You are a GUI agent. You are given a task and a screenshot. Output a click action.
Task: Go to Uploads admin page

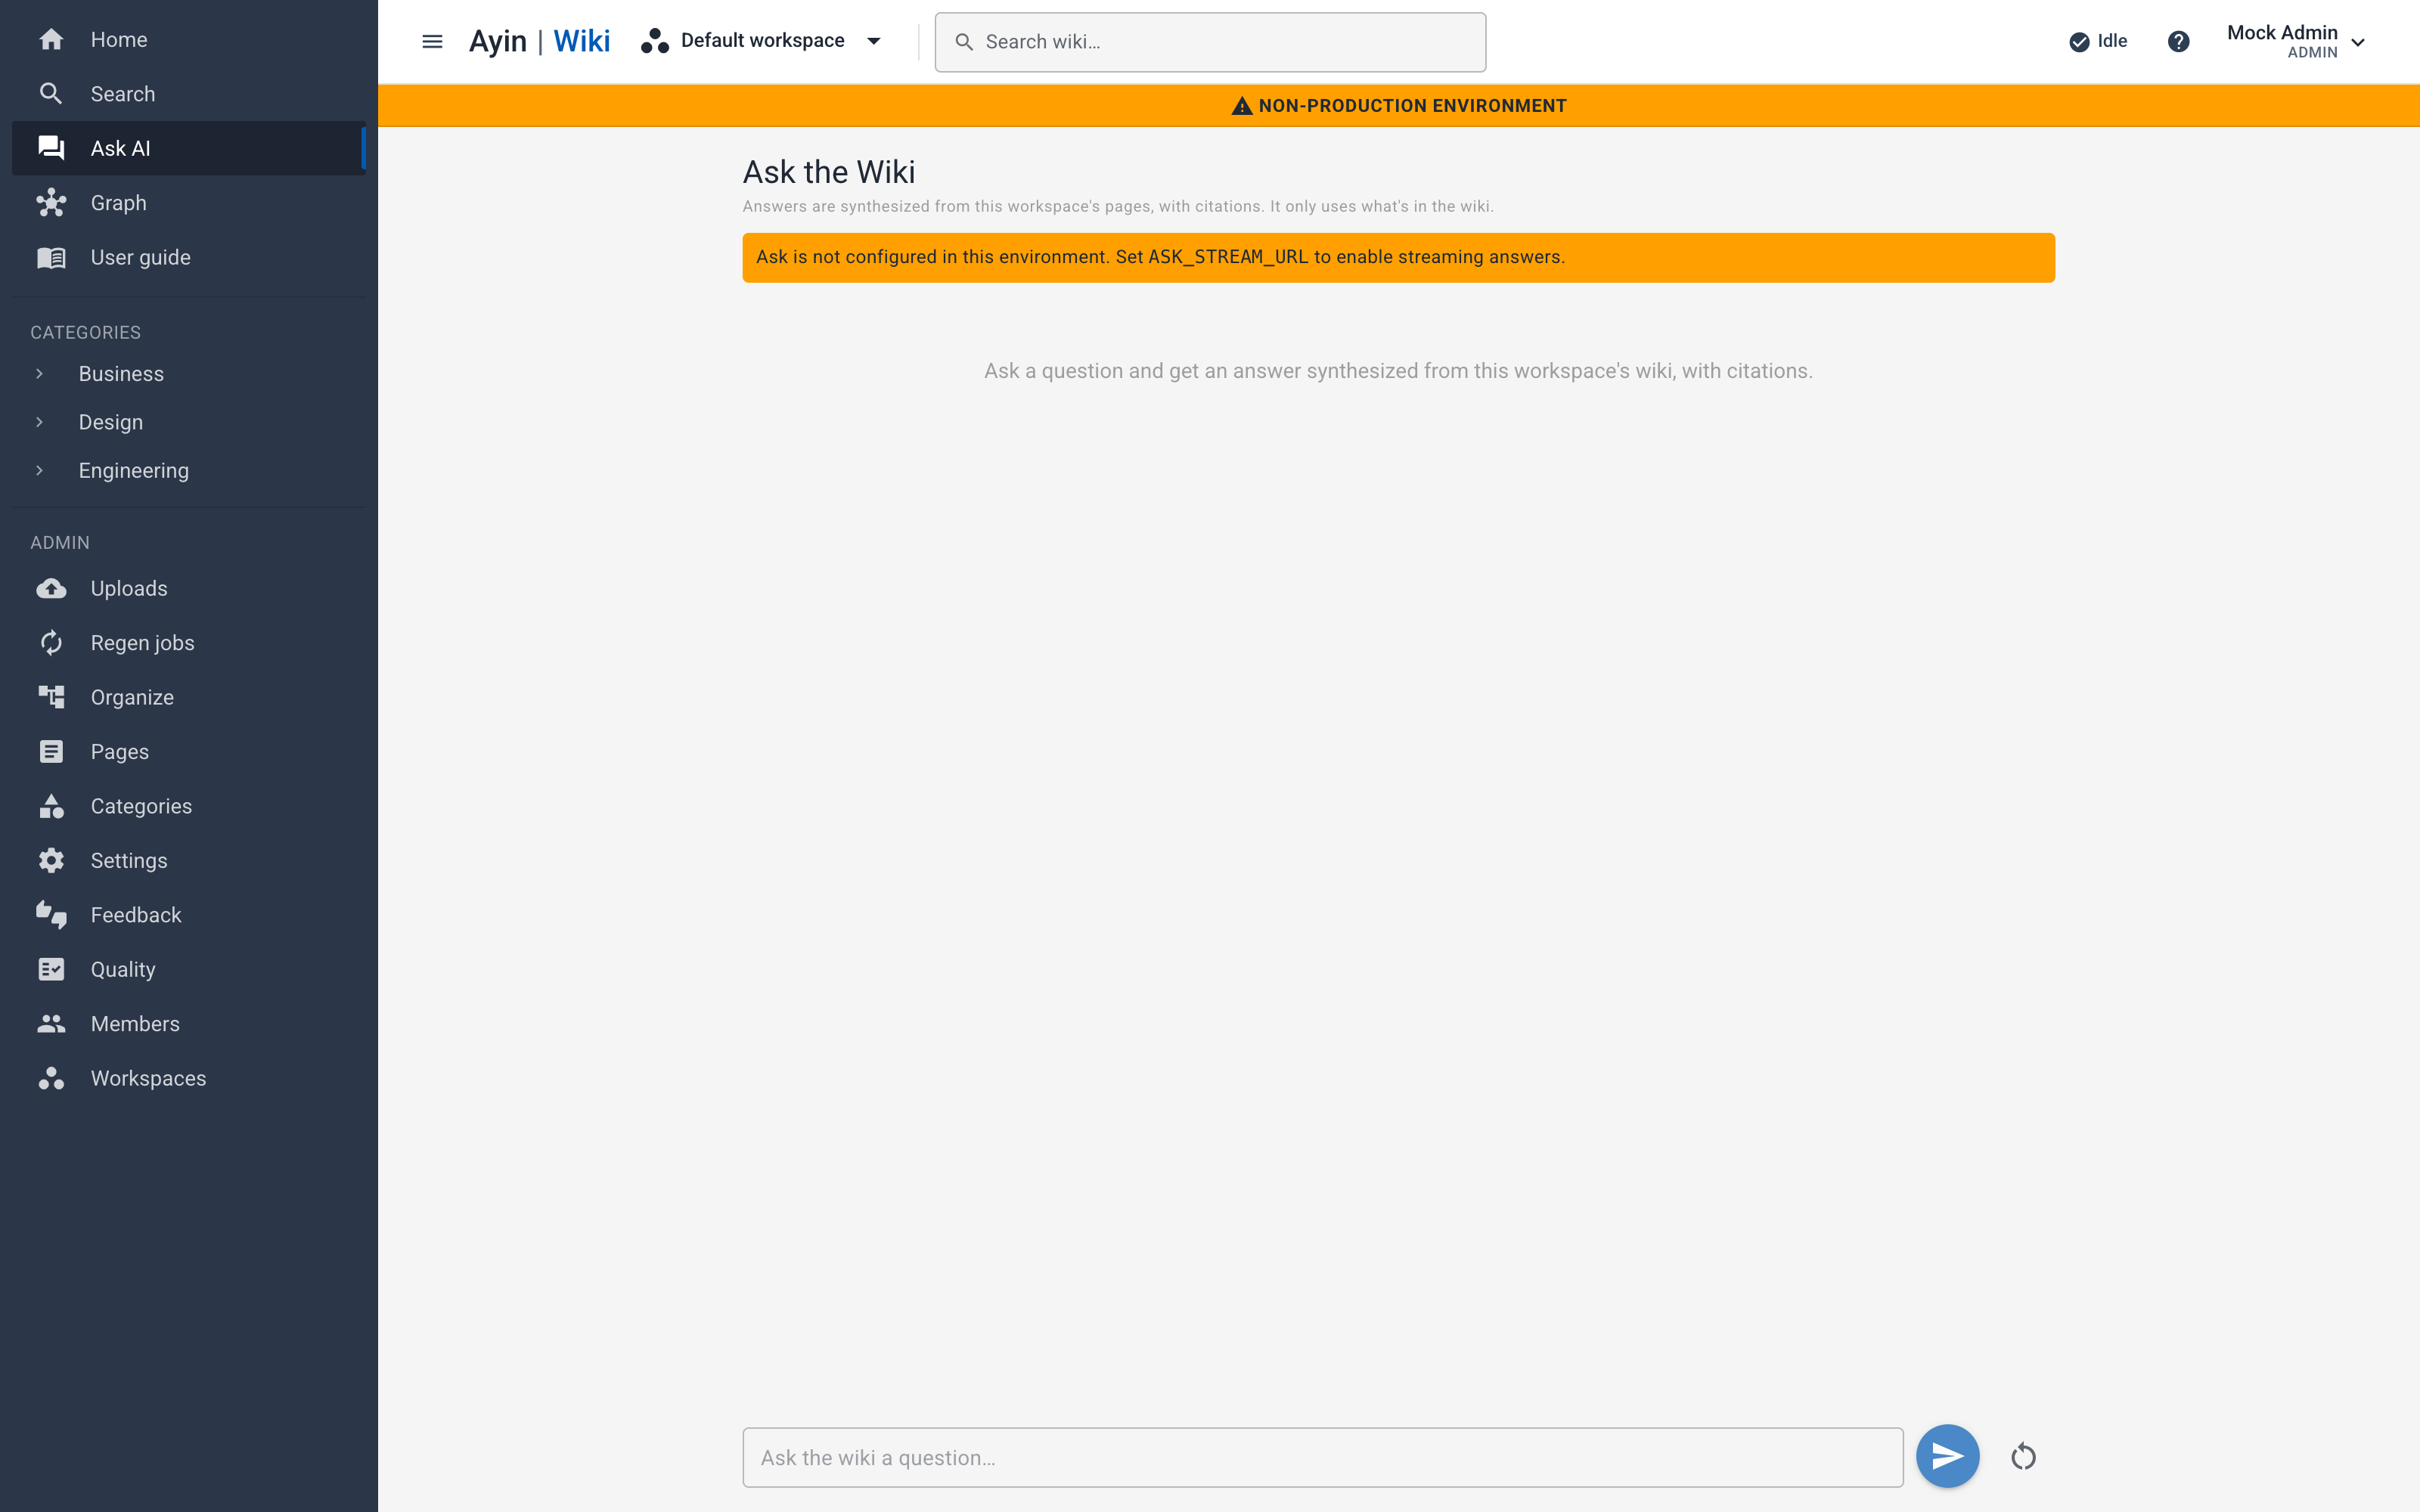(189, 588)
